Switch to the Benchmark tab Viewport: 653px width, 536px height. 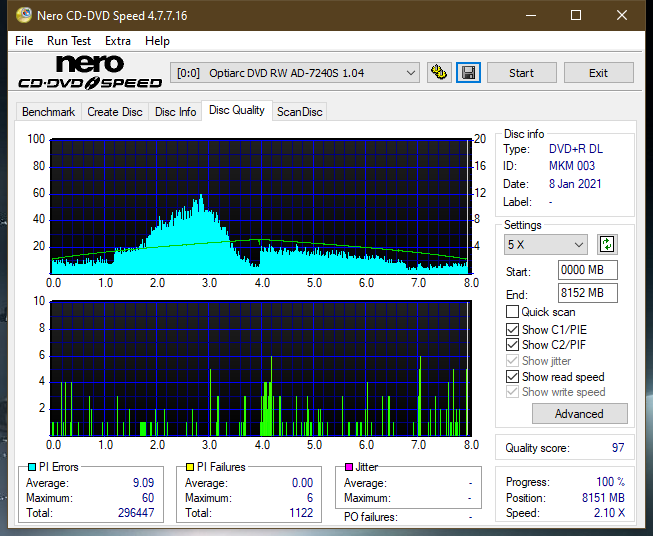(x=49, y=112)
